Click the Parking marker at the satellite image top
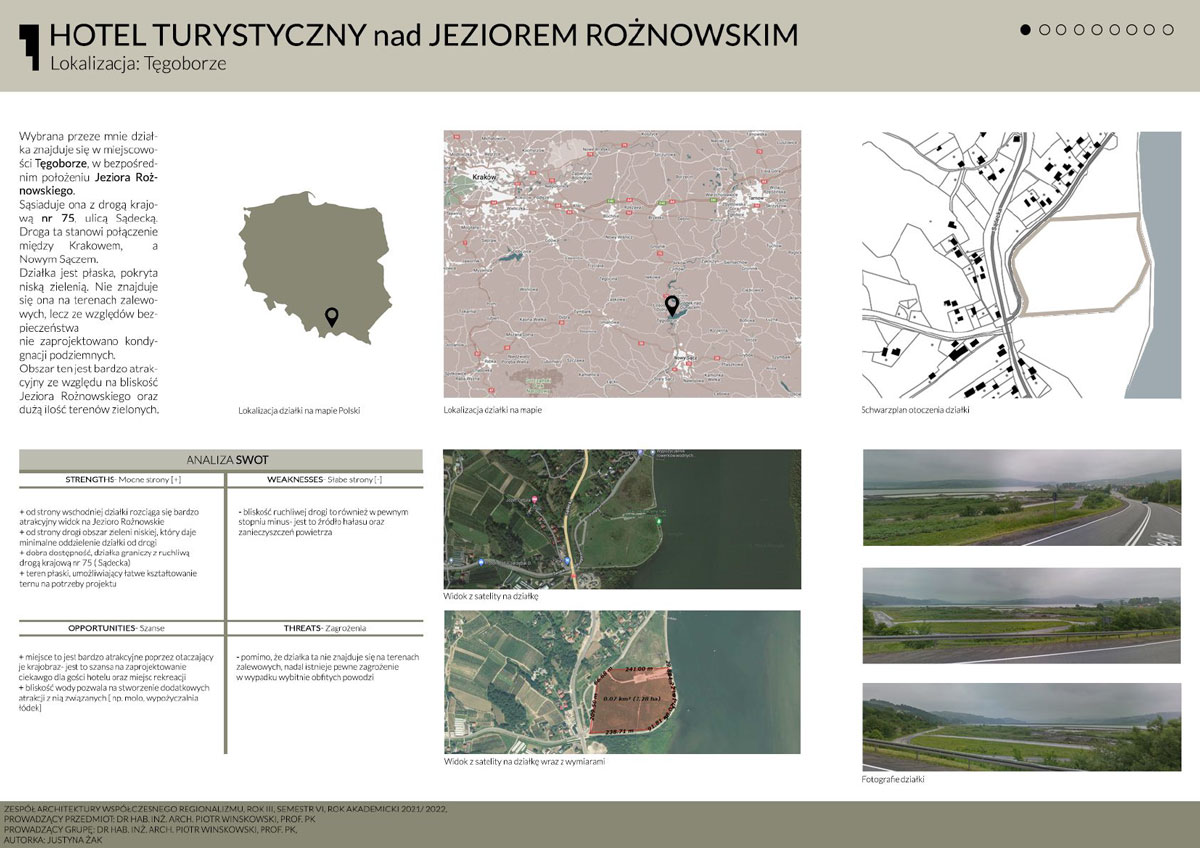Viewport: 1200px width, 848px height. 640,453
